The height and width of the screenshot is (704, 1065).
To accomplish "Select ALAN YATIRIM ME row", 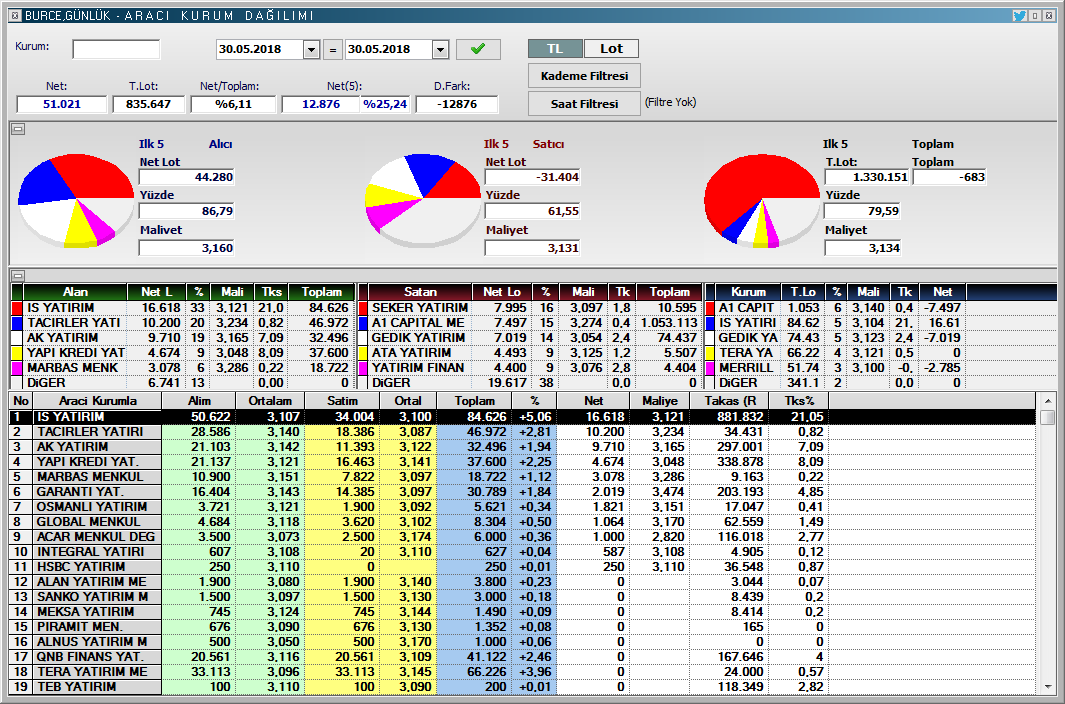I will pos(522,582).
